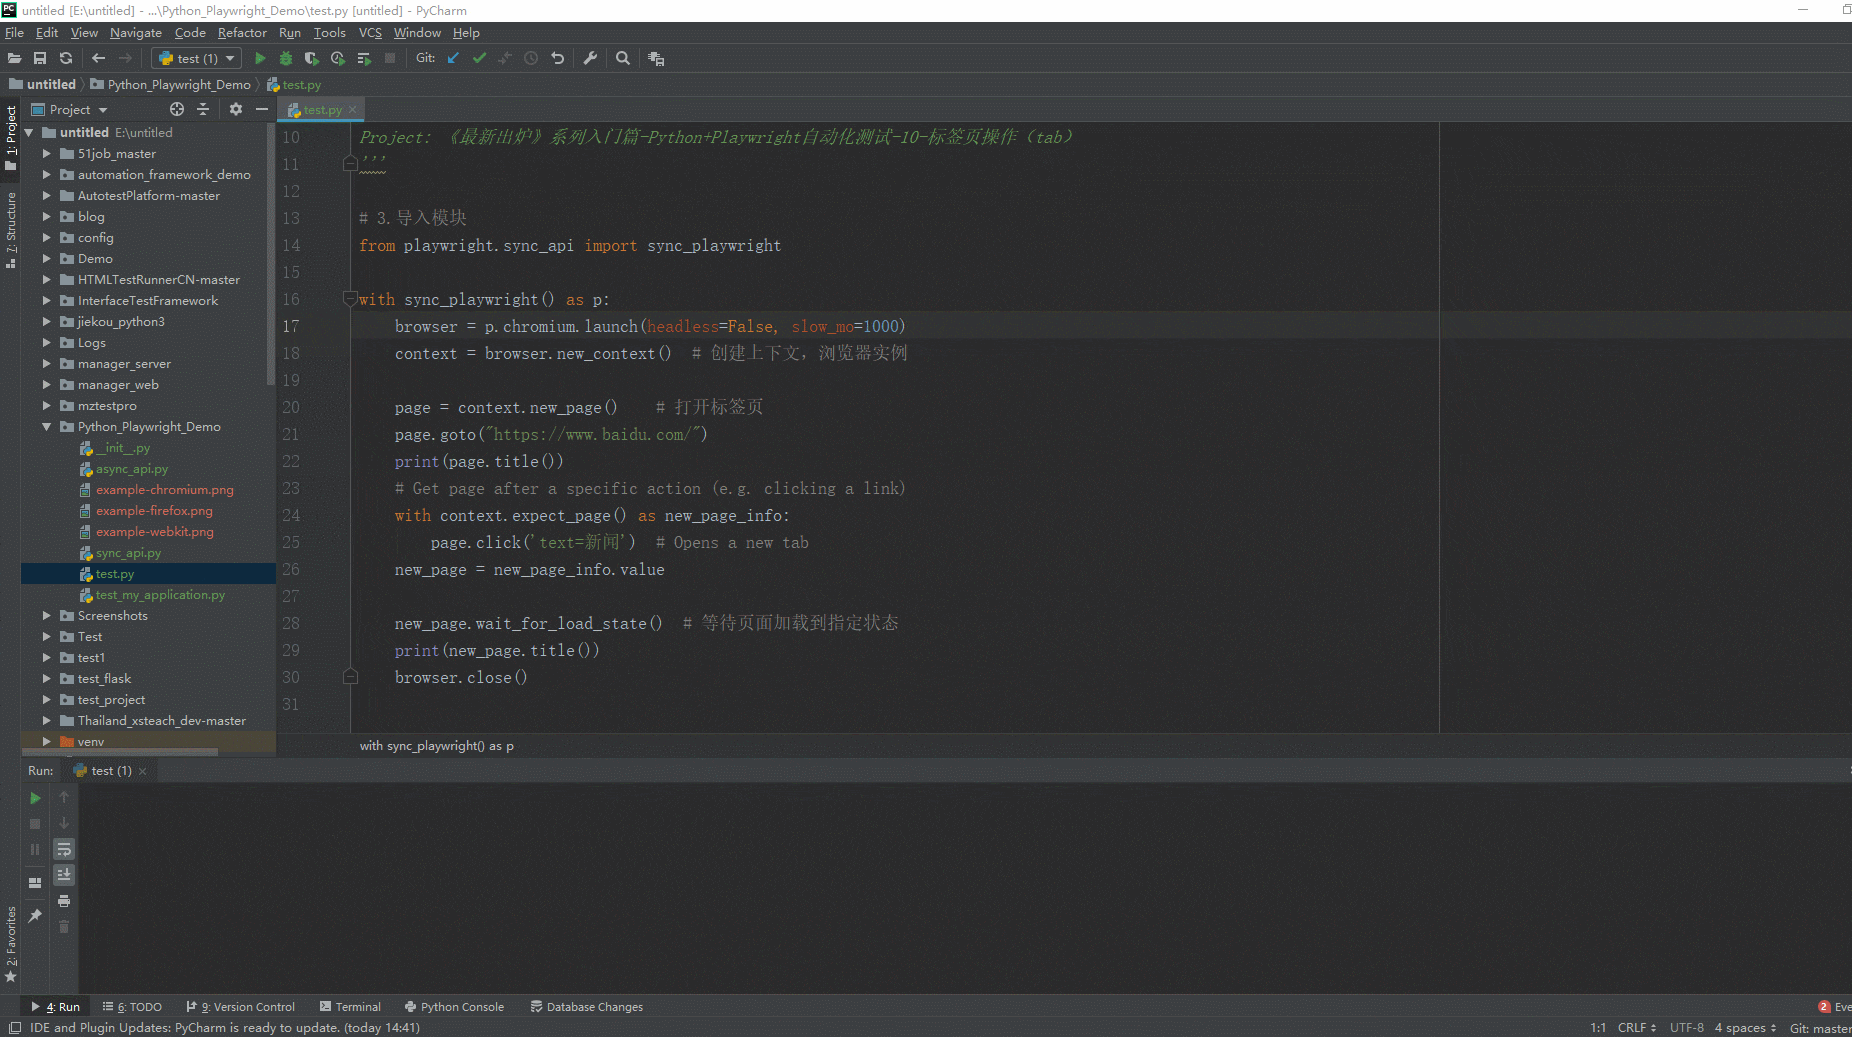Start debugging with the green bug icon
This screenshot has height=1037, width=1852.
pos(286,58)
